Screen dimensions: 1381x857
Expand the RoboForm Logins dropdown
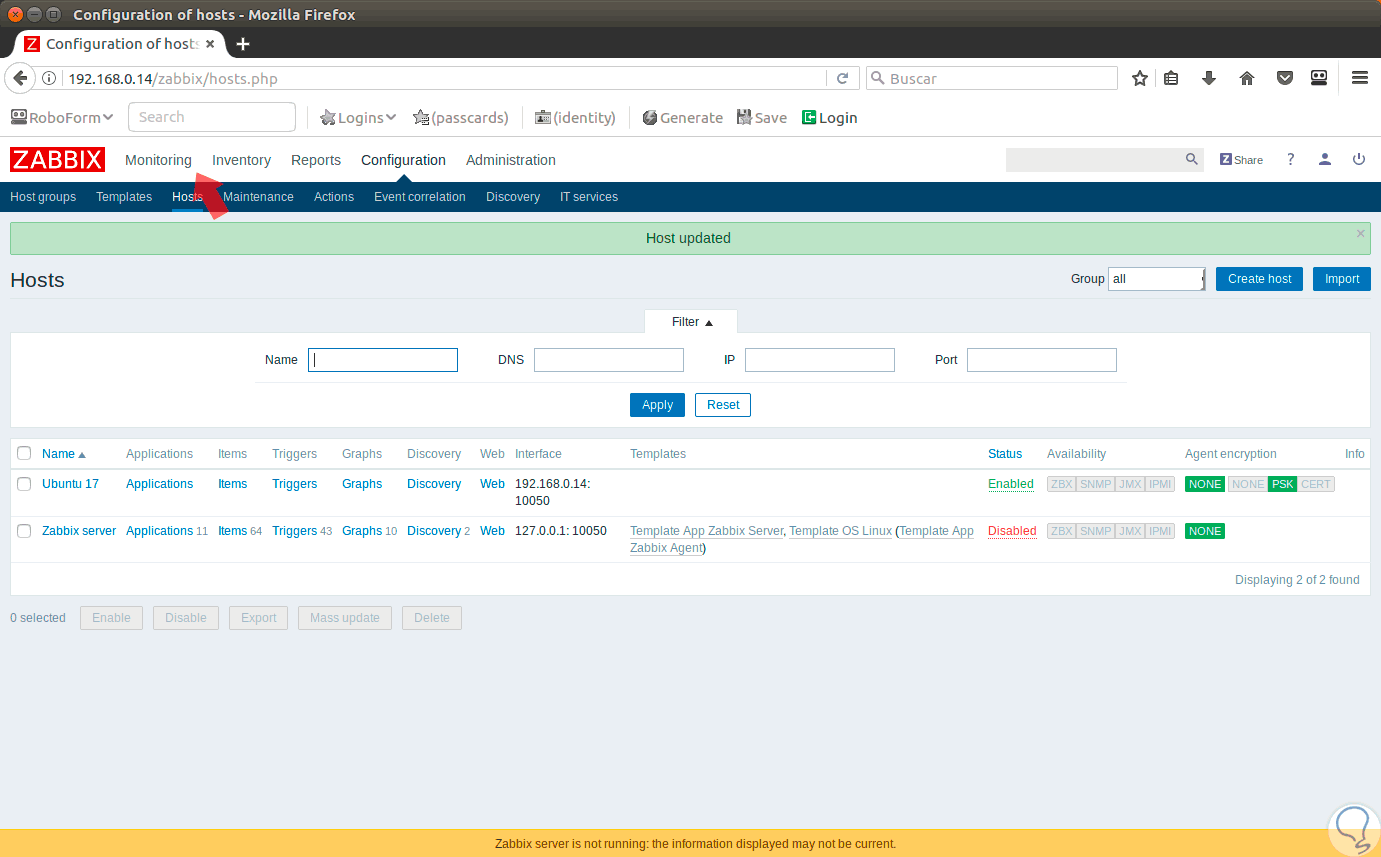tap(358, 118)
